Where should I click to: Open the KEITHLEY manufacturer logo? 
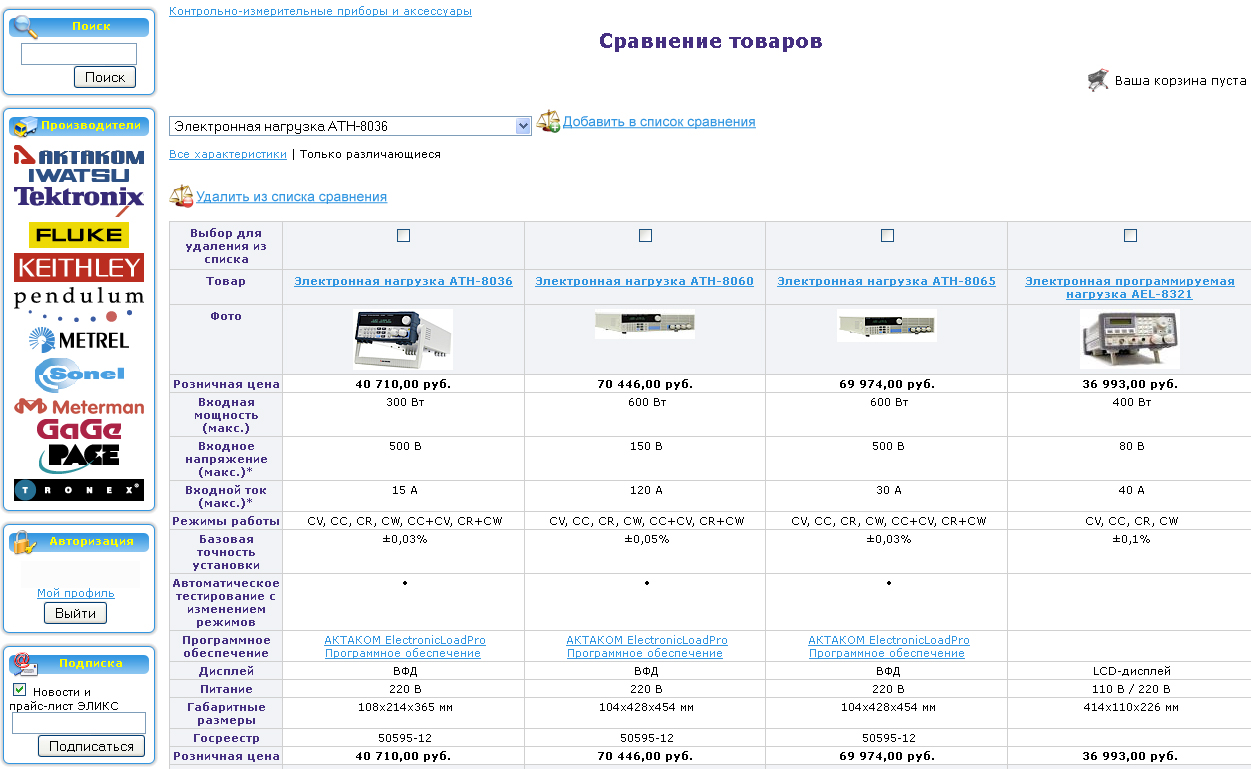point(79,267)
